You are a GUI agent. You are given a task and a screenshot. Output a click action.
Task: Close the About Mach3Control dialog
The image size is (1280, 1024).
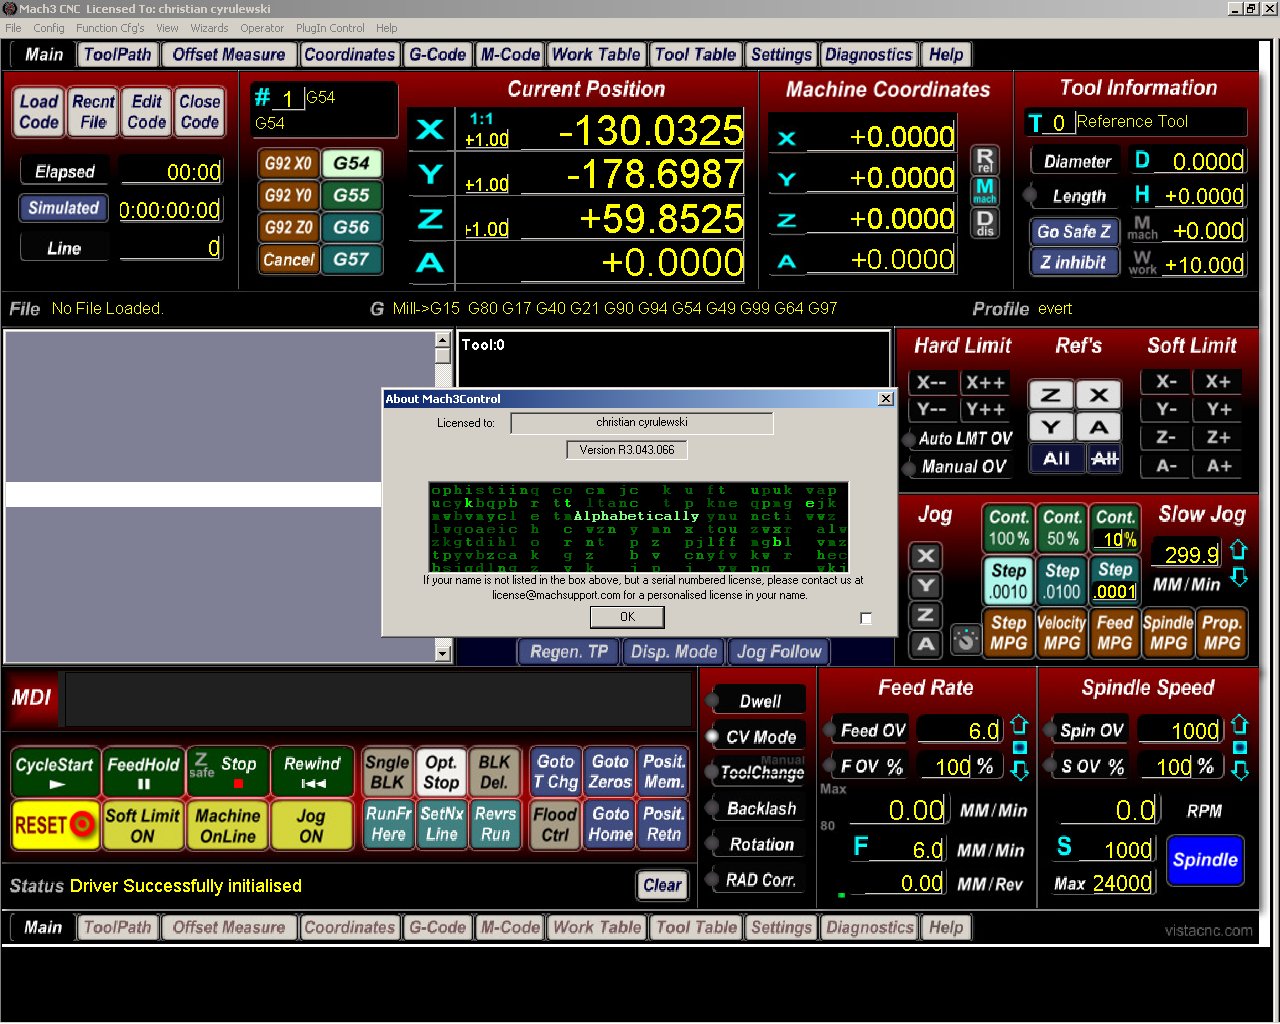point(885,398)
